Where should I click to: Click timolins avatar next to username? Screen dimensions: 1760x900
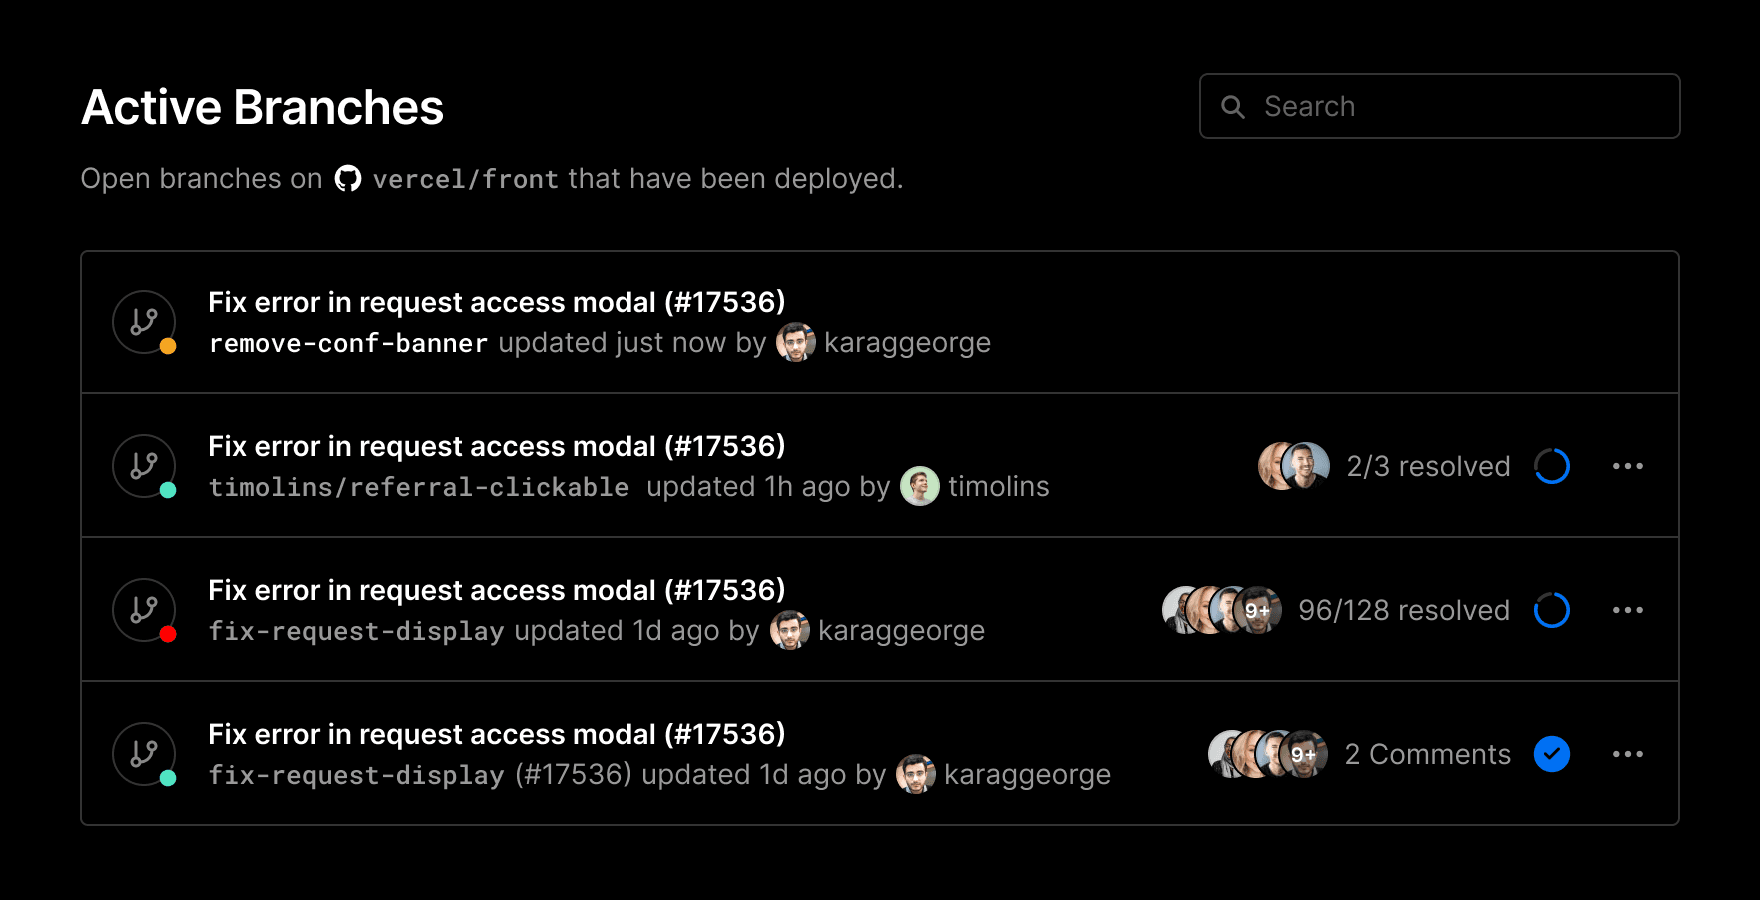pyautogui.click(x=920, y=487)
